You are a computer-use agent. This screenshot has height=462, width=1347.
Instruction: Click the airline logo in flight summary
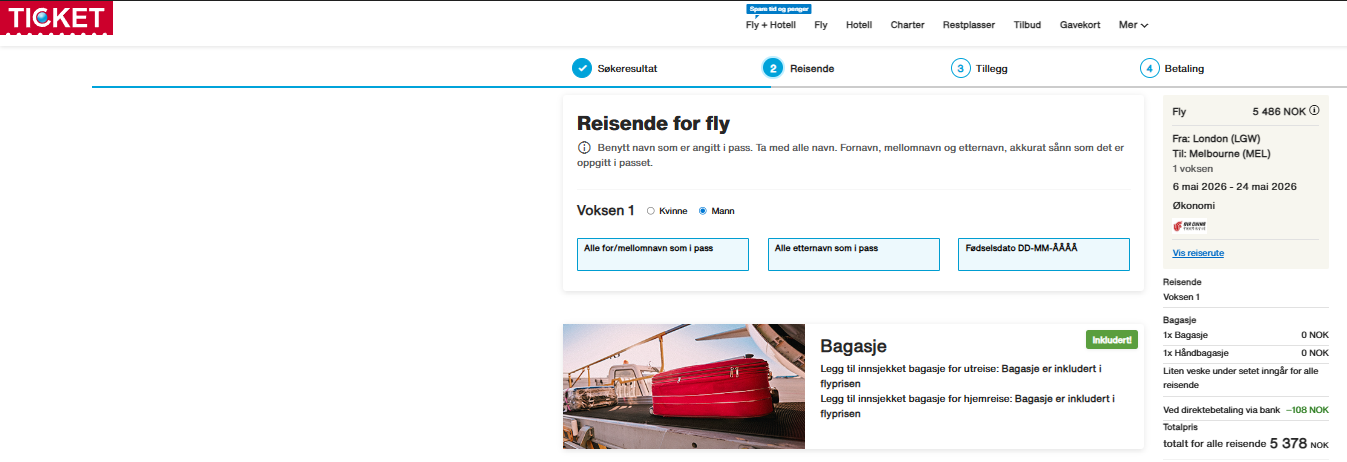click(1189, 227)
